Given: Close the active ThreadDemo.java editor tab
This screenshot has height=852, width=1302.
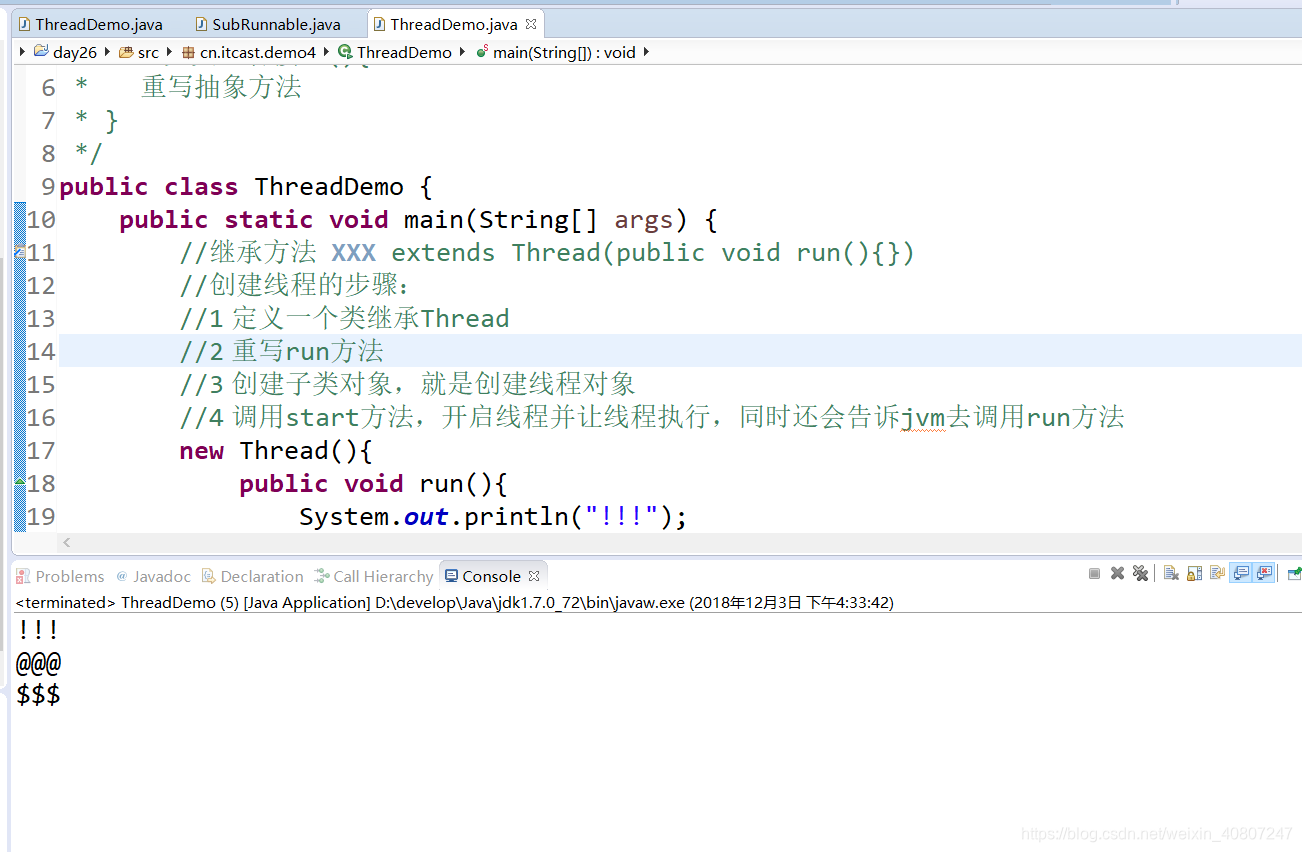Looking at the screenshot, I should pyautogui.click(x=530, y=24).
